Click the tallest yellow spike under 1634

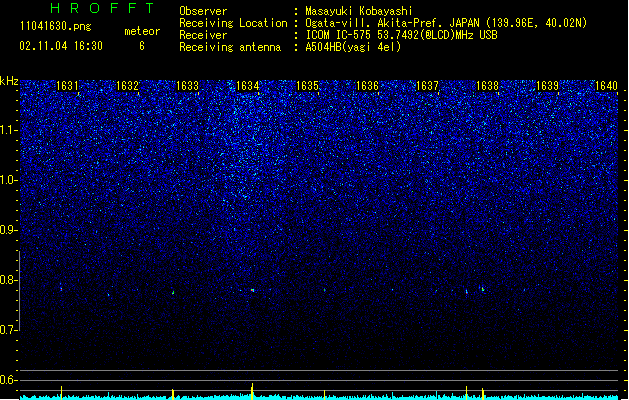(252, 391)
